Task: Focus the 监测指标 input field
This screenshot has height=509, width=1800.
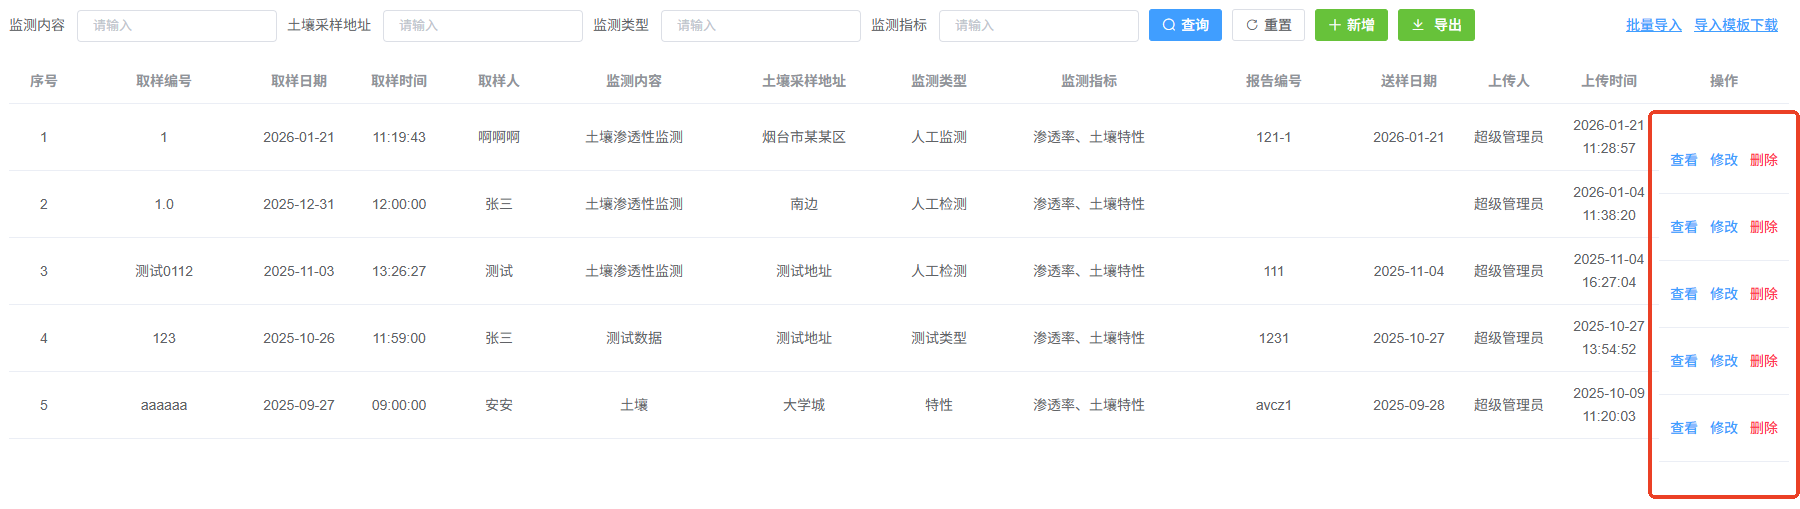Action: coord(1039,25)
